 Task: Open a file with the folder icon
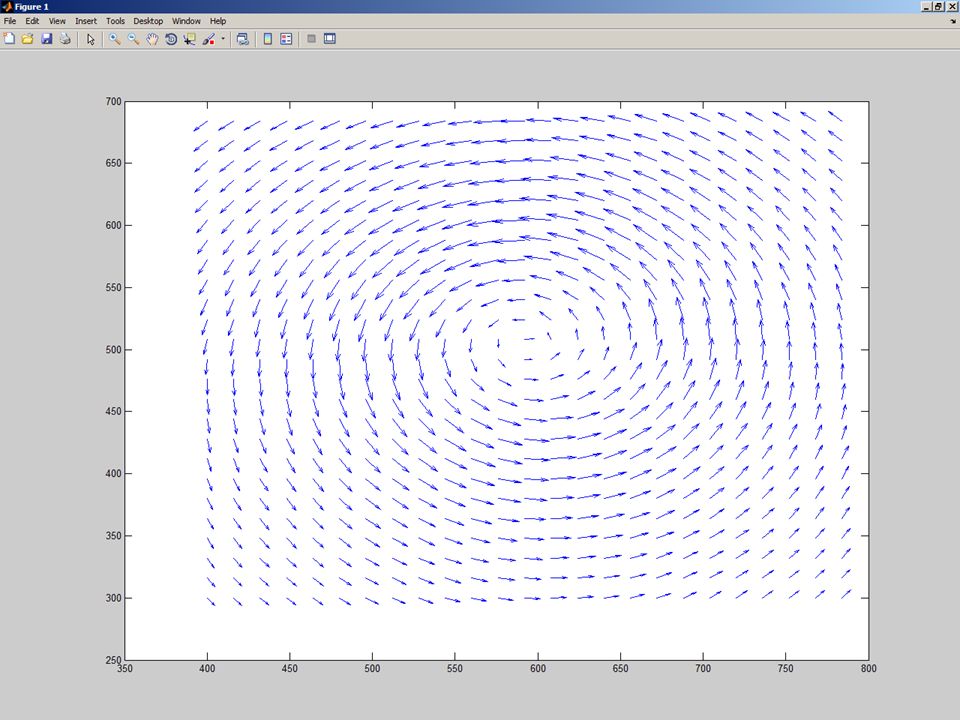coord(28,39)
